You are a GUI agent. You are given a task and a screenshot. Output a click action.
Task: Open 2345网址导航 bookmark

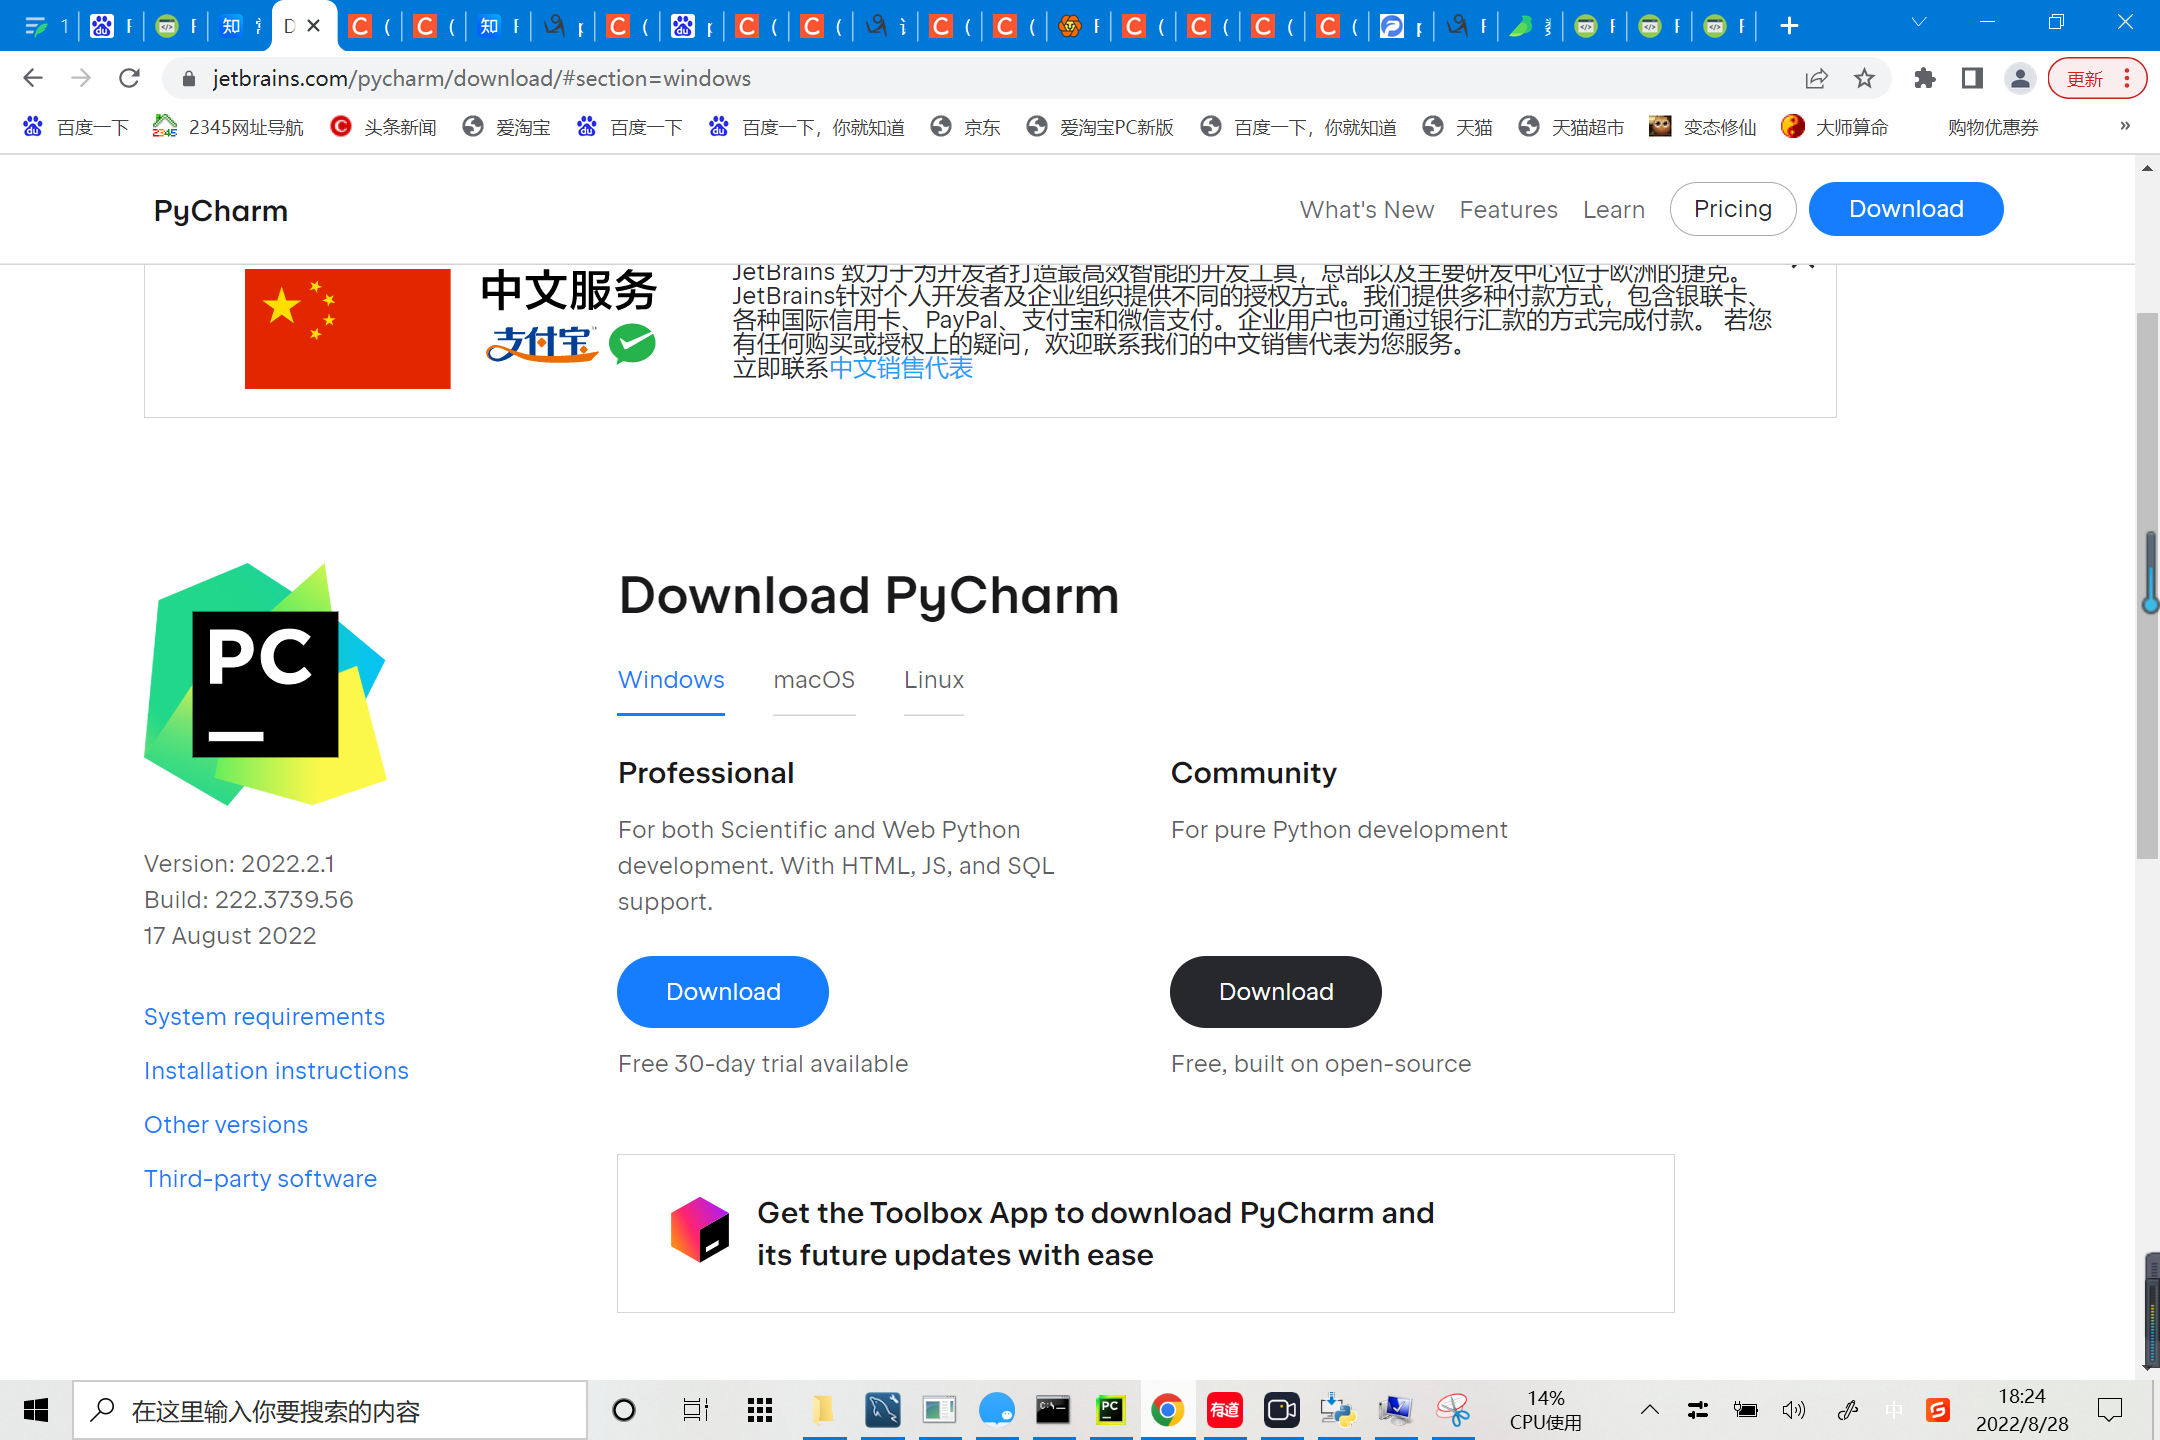[228, 127]
